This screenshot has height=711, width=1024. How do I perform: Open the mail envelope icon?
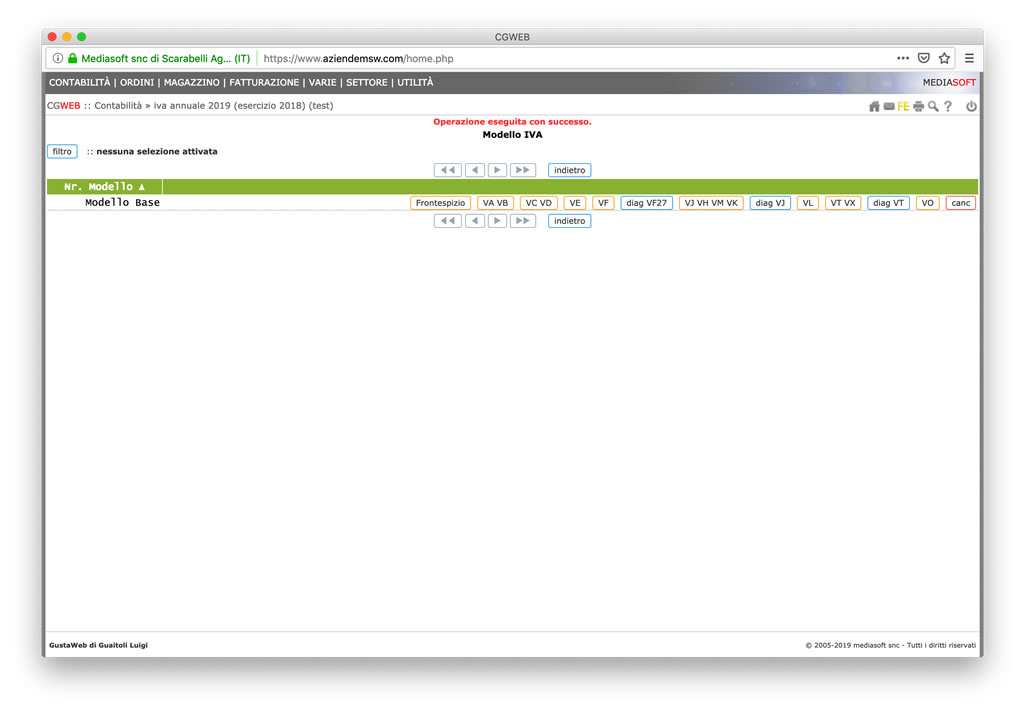pyautogui.click(x=889, y=106)
